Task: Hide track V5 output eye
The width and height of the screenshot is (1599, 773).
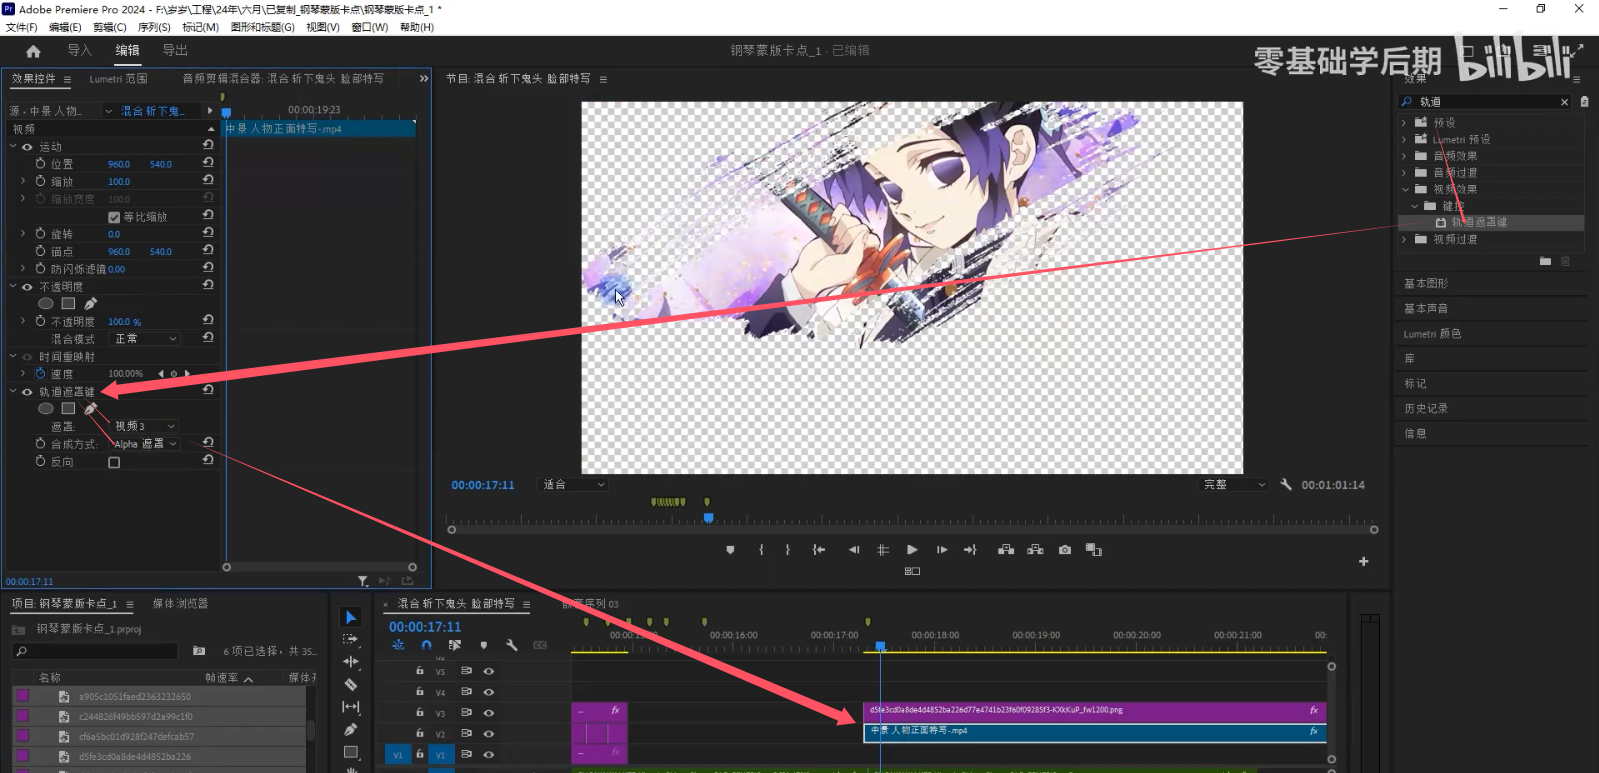Action: coord(489,671)
